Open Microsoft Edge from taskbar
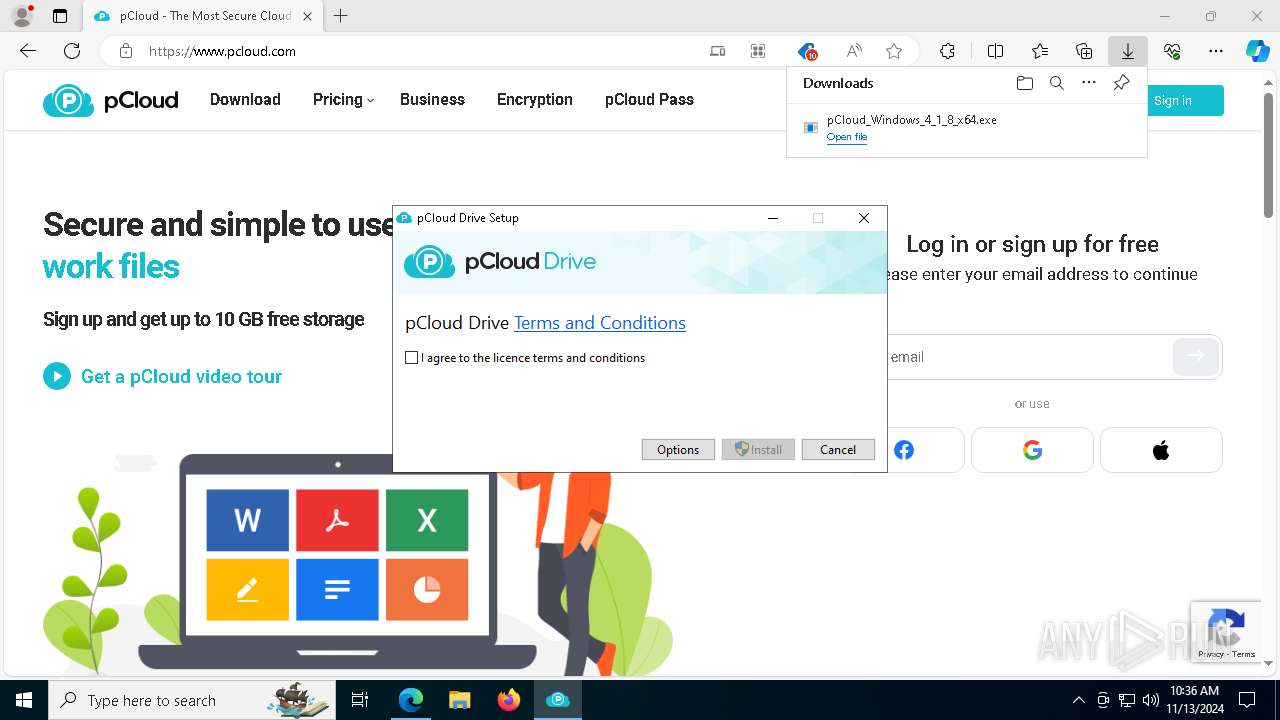Image resolution: width=1280 pixels, height=720 pixels. pos(411,700)
